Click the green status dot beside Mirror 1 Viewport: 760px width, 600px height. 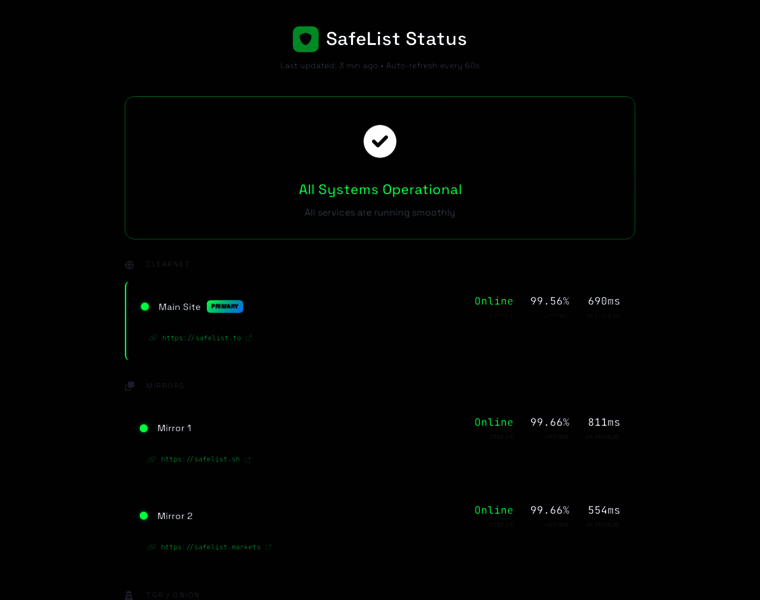tap(144, 428)
